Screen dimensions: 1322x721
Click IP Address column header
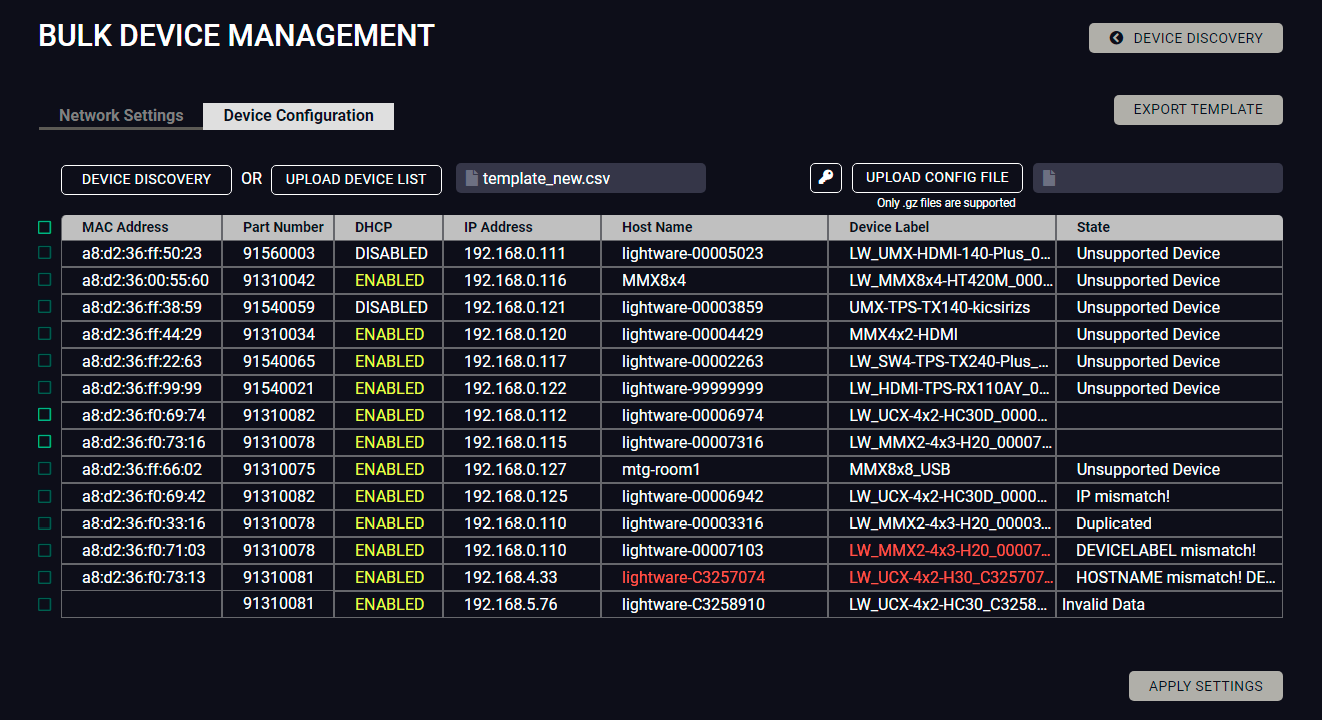click(522, 227)
